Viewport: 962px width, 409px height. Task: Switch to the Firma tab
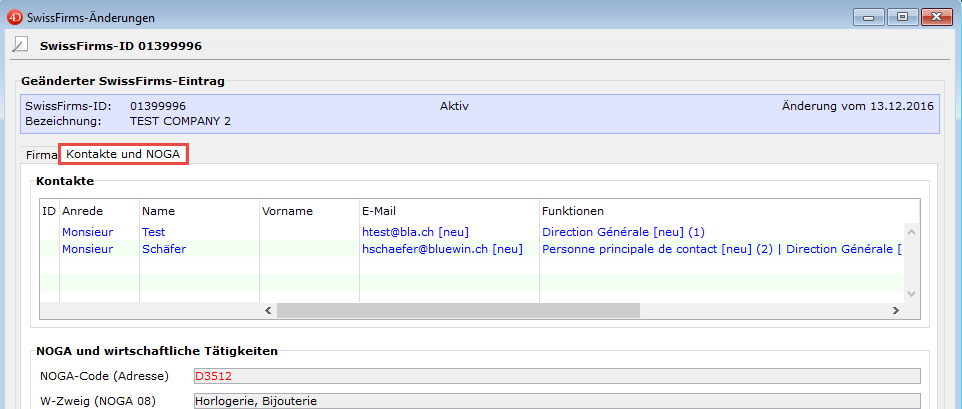(40, 155)
